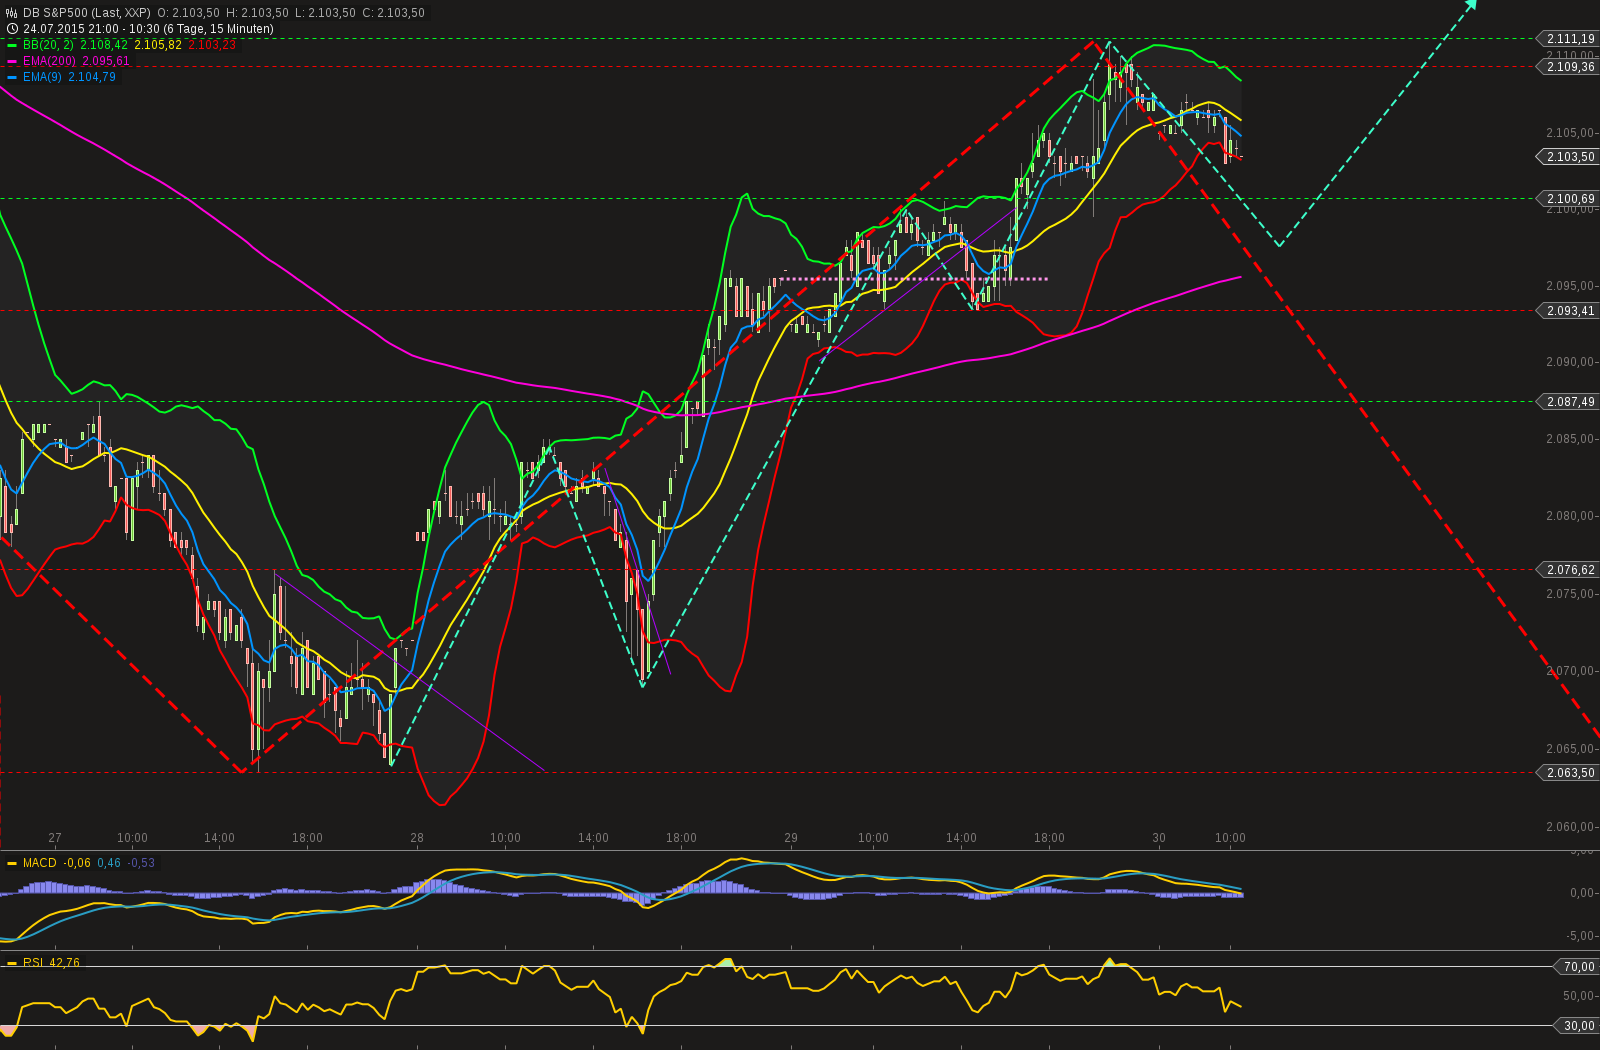
Task: Click the 2.070,00 price axis label
Action: click(x=1571, y=671)
